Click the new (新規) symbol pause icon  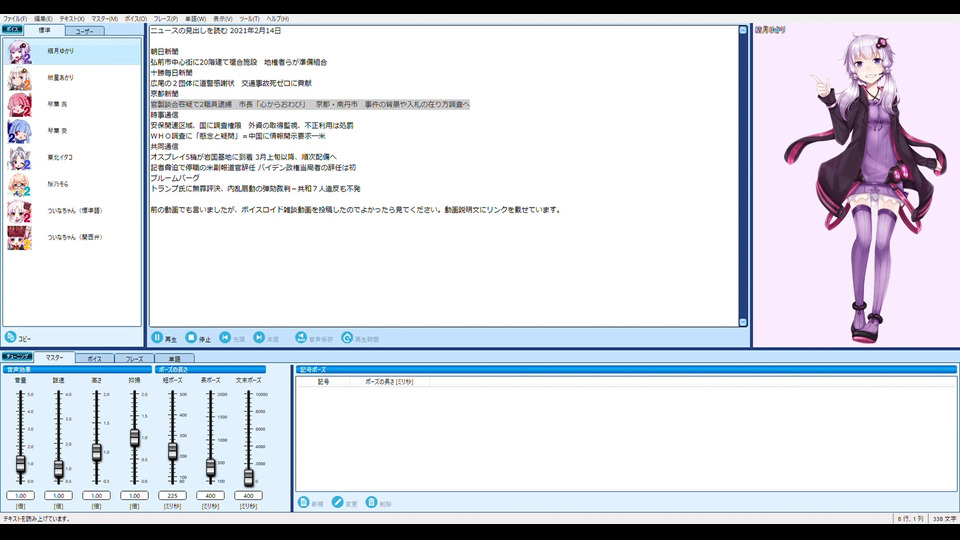pyautogui.click(x=304, y=502)
